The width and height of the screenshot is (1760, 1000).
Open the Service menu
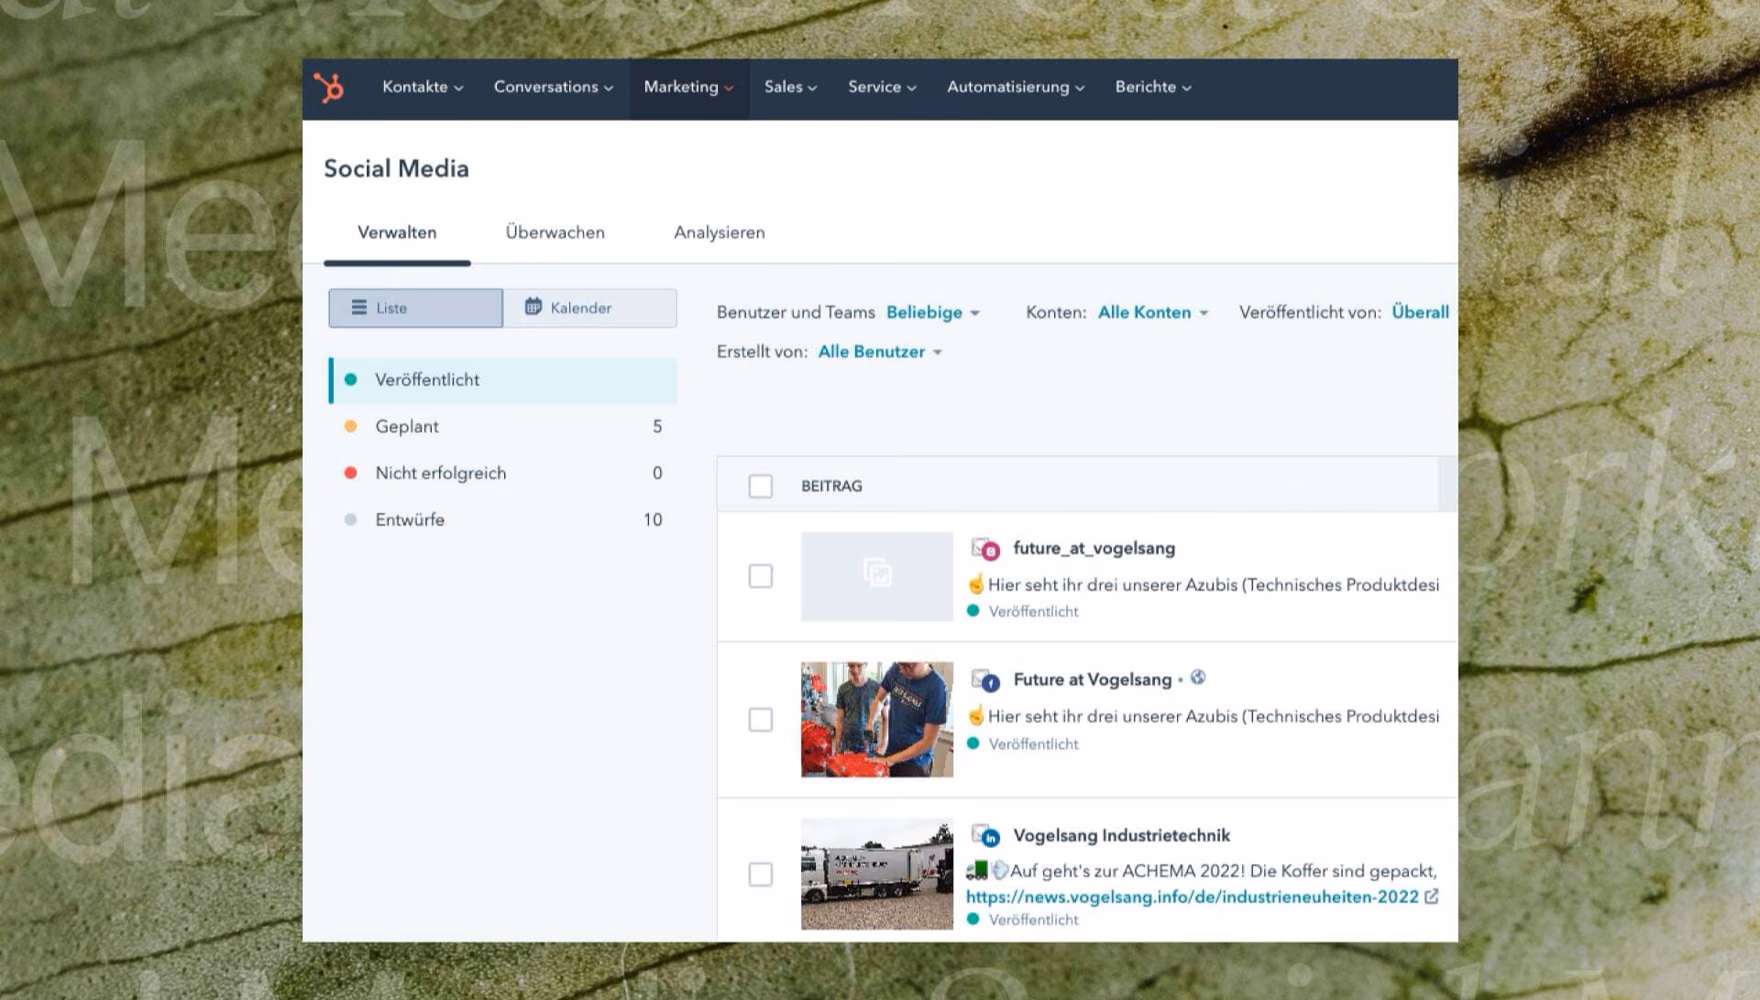882,87
